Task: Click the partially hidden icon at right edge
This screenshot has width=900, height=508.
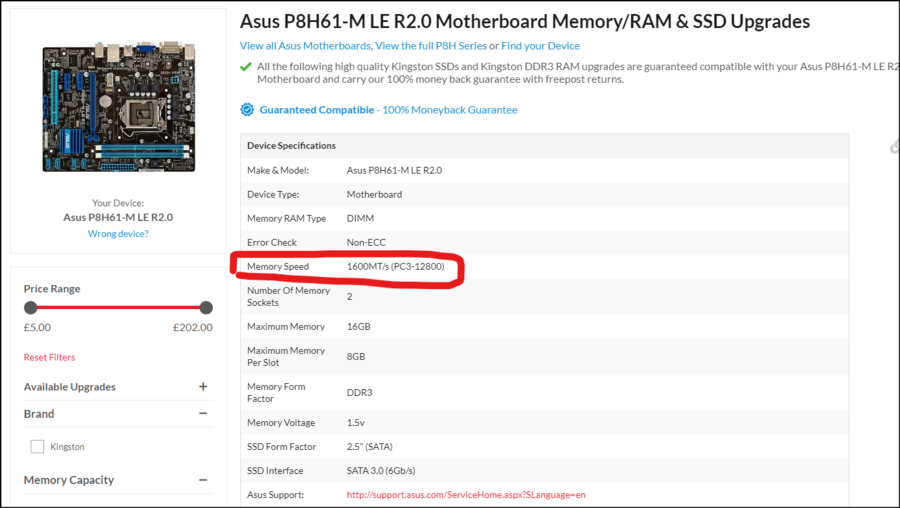Action: click(x=895, y=146)
